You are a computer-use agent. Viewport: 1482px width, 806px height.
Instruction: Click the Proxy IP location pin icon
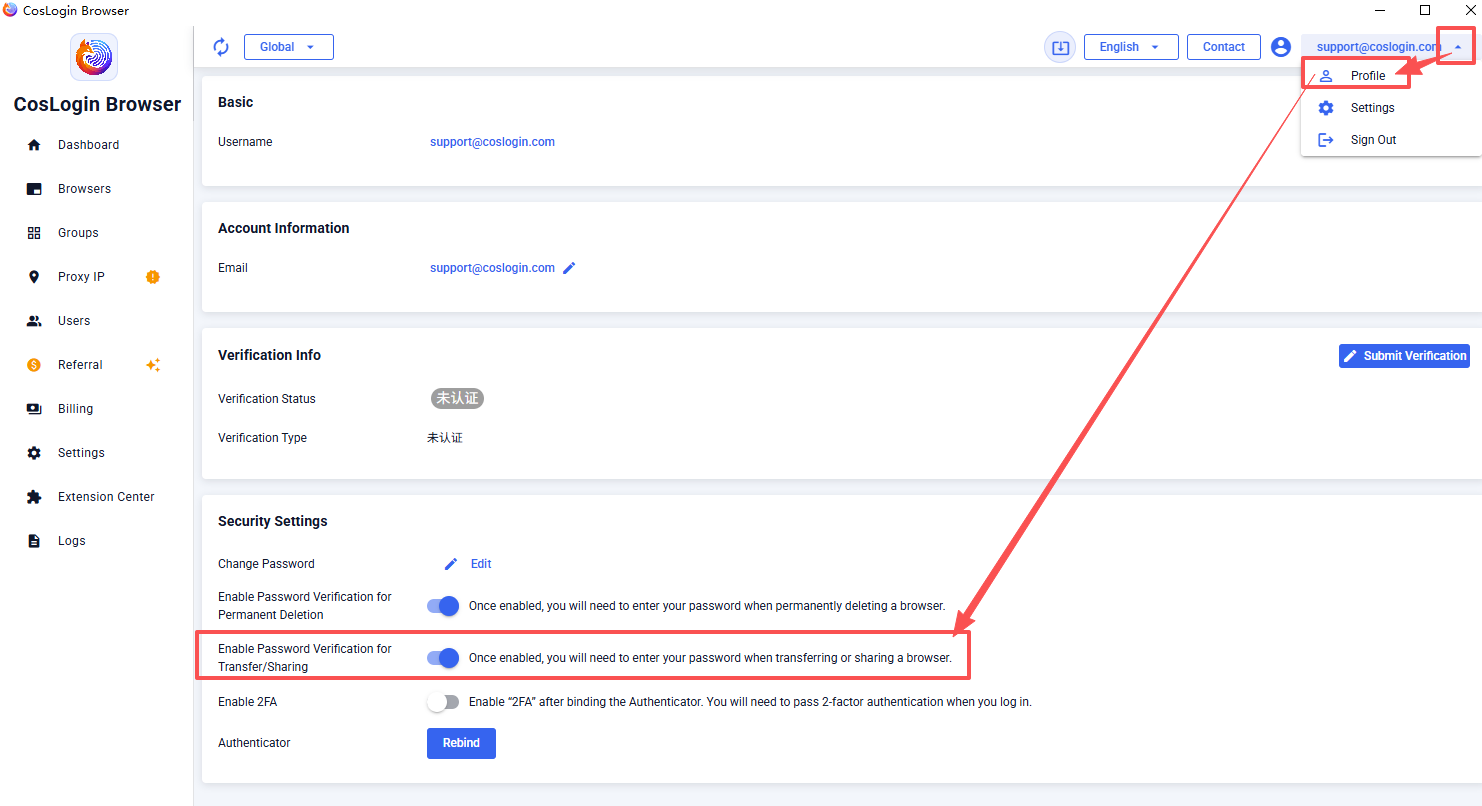pos(34,277)
